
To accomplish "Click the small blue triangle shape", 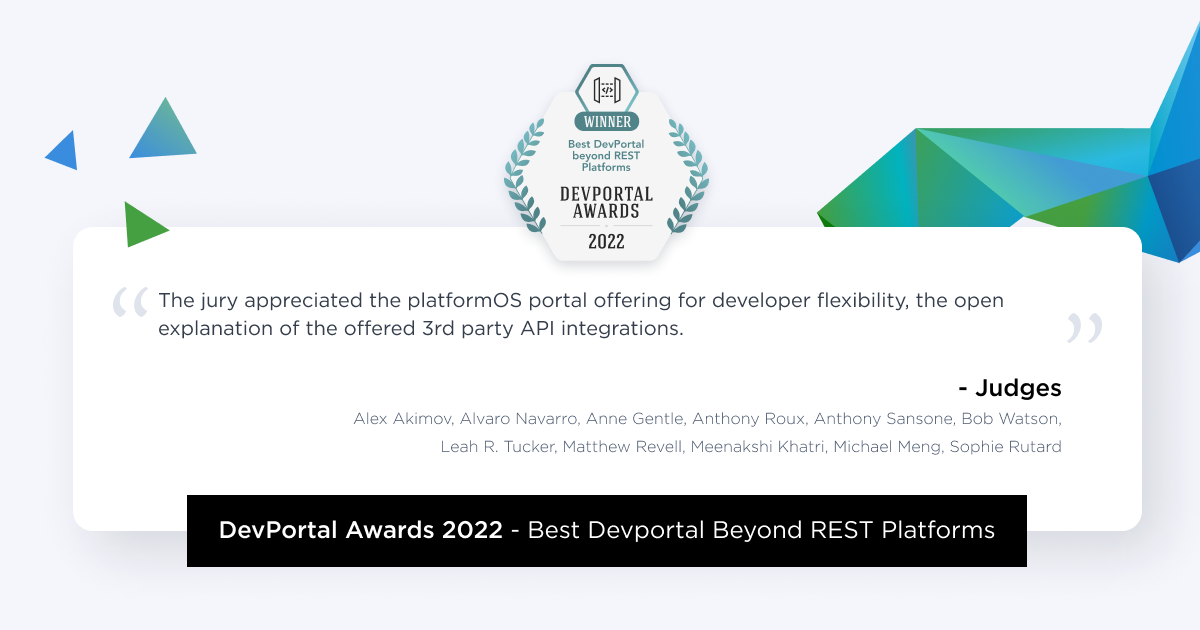I will coord(64,152).
